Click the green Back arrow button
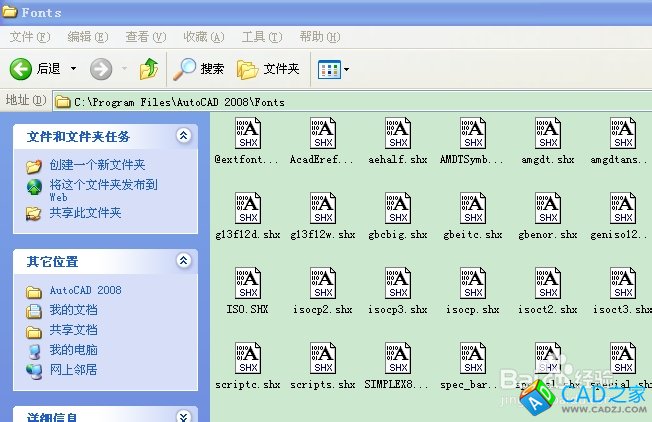This screenshot has width=652, height=422. [x=21, y=69]
